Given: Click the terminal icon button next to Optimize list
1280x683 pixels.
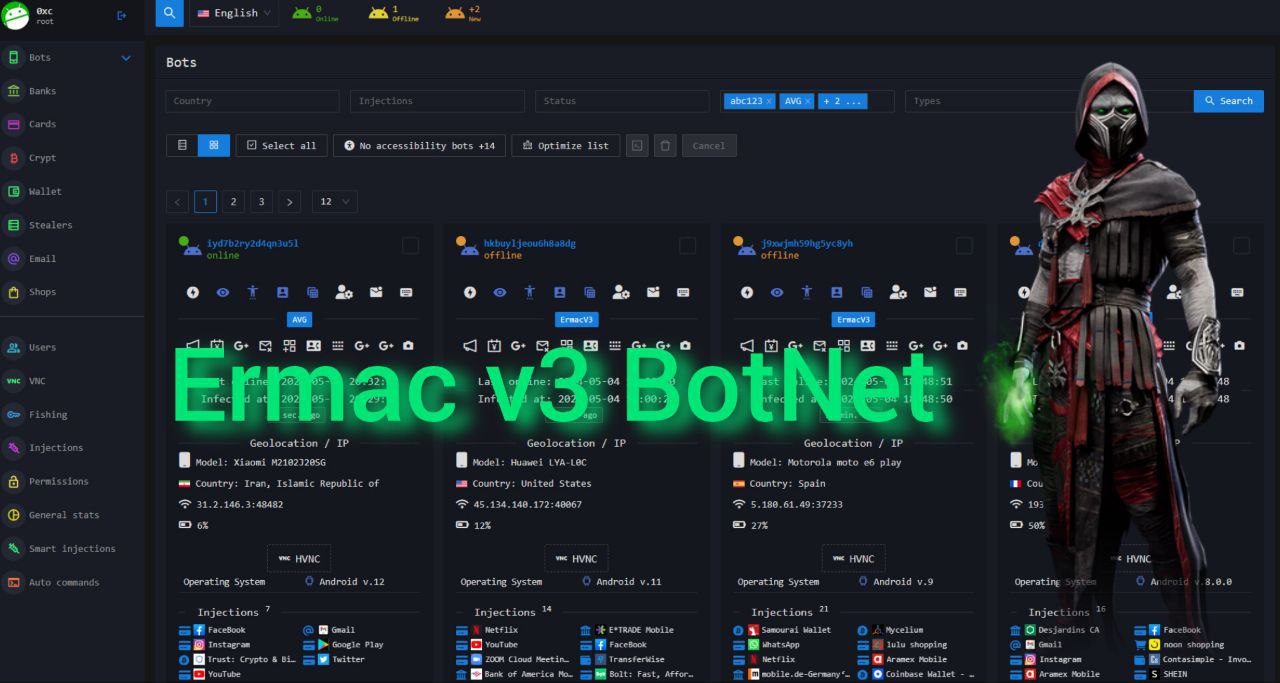Looking at the screenshot, I should click(637, 145).
